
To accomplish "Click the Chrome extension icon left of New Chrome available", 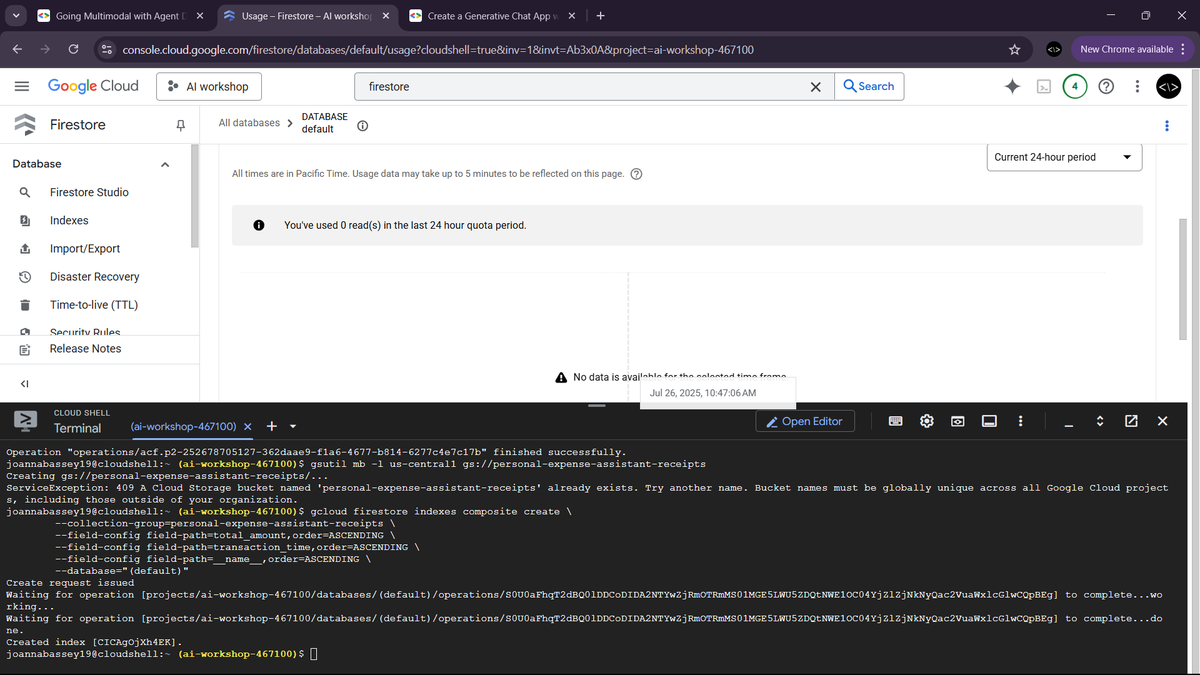I will point(1053,49).
